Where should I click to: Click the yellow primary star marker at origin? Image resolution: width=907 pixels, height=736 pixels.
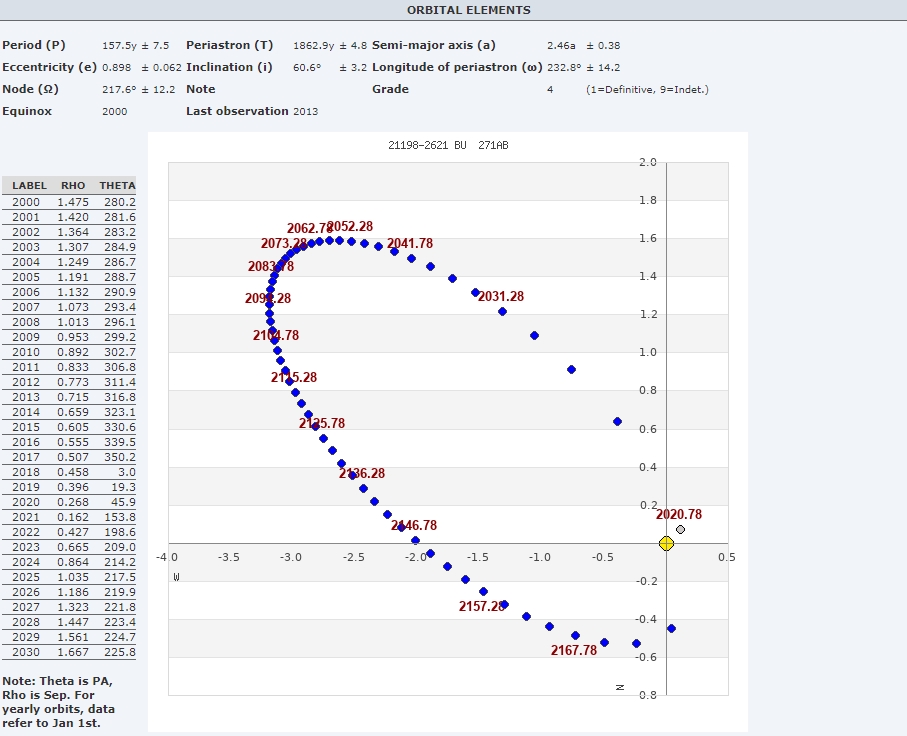[667, 543]
